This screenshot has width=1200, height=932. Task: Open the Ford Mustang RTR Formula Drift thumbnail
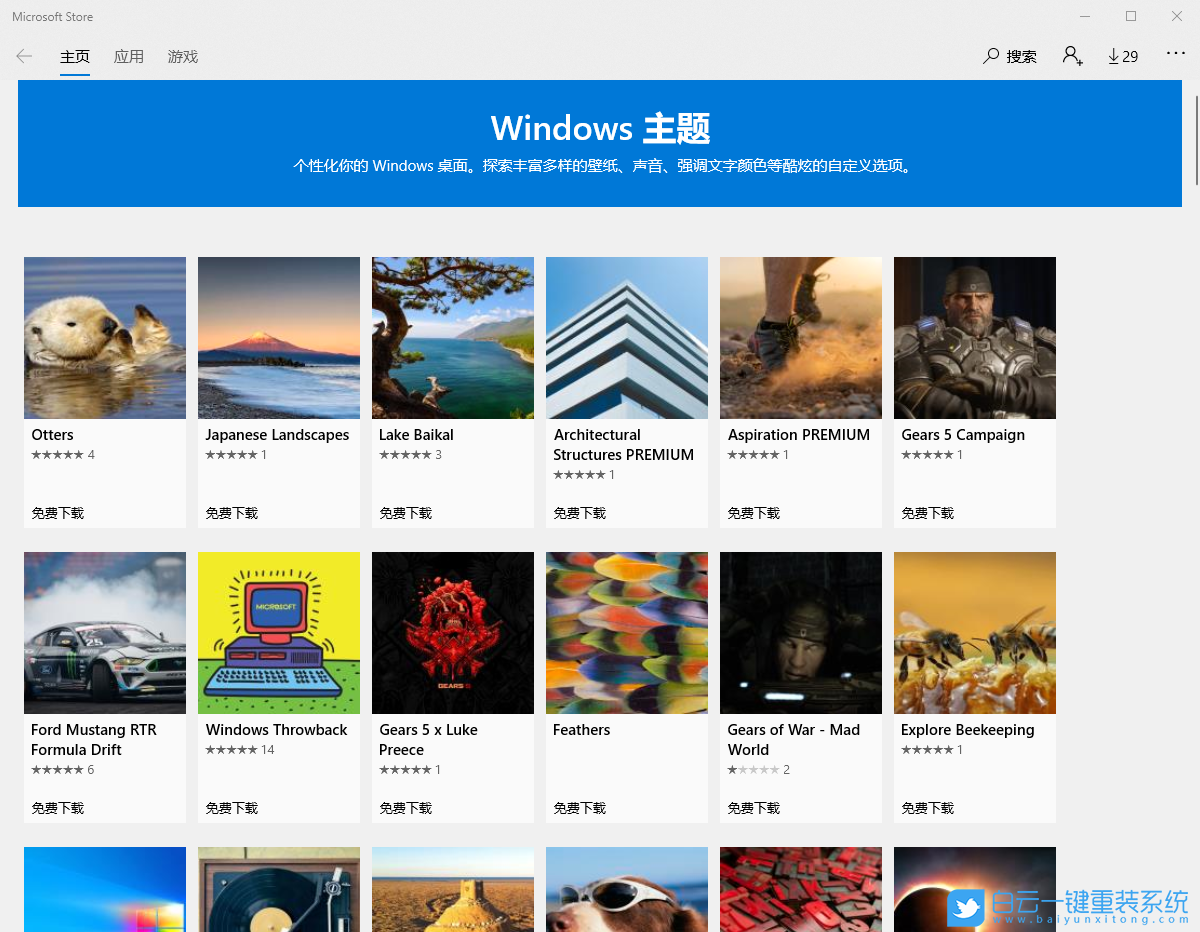104,632
